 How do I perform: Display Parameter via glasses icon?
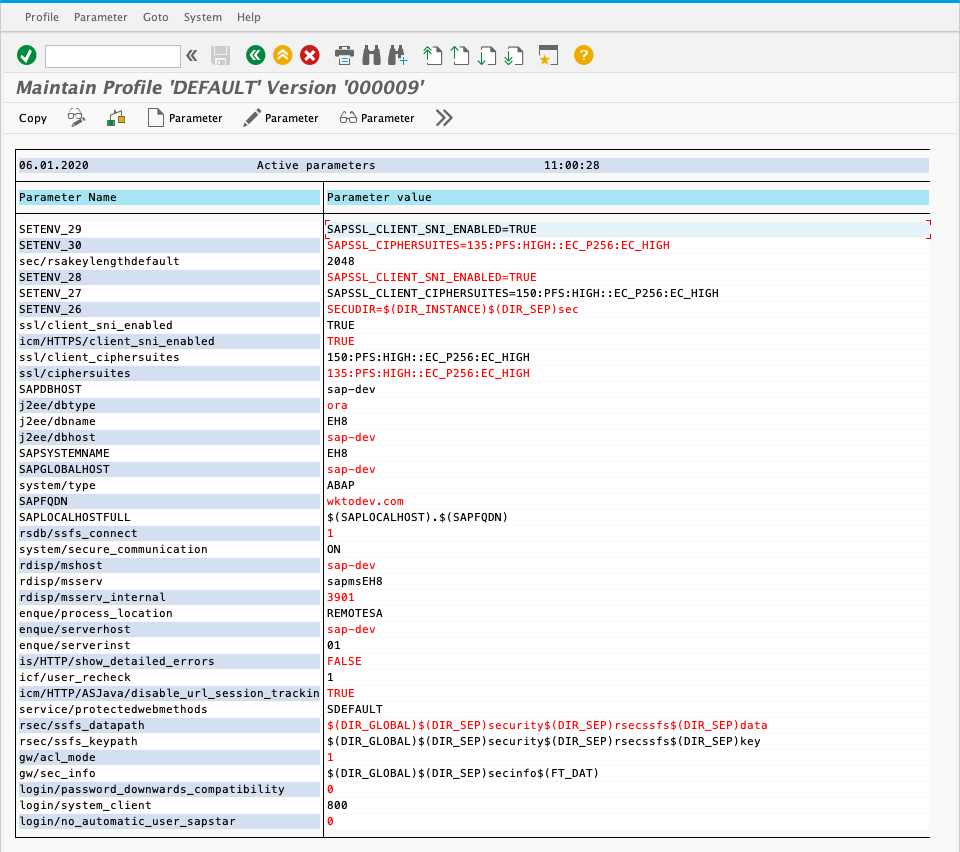pos(377,118)
